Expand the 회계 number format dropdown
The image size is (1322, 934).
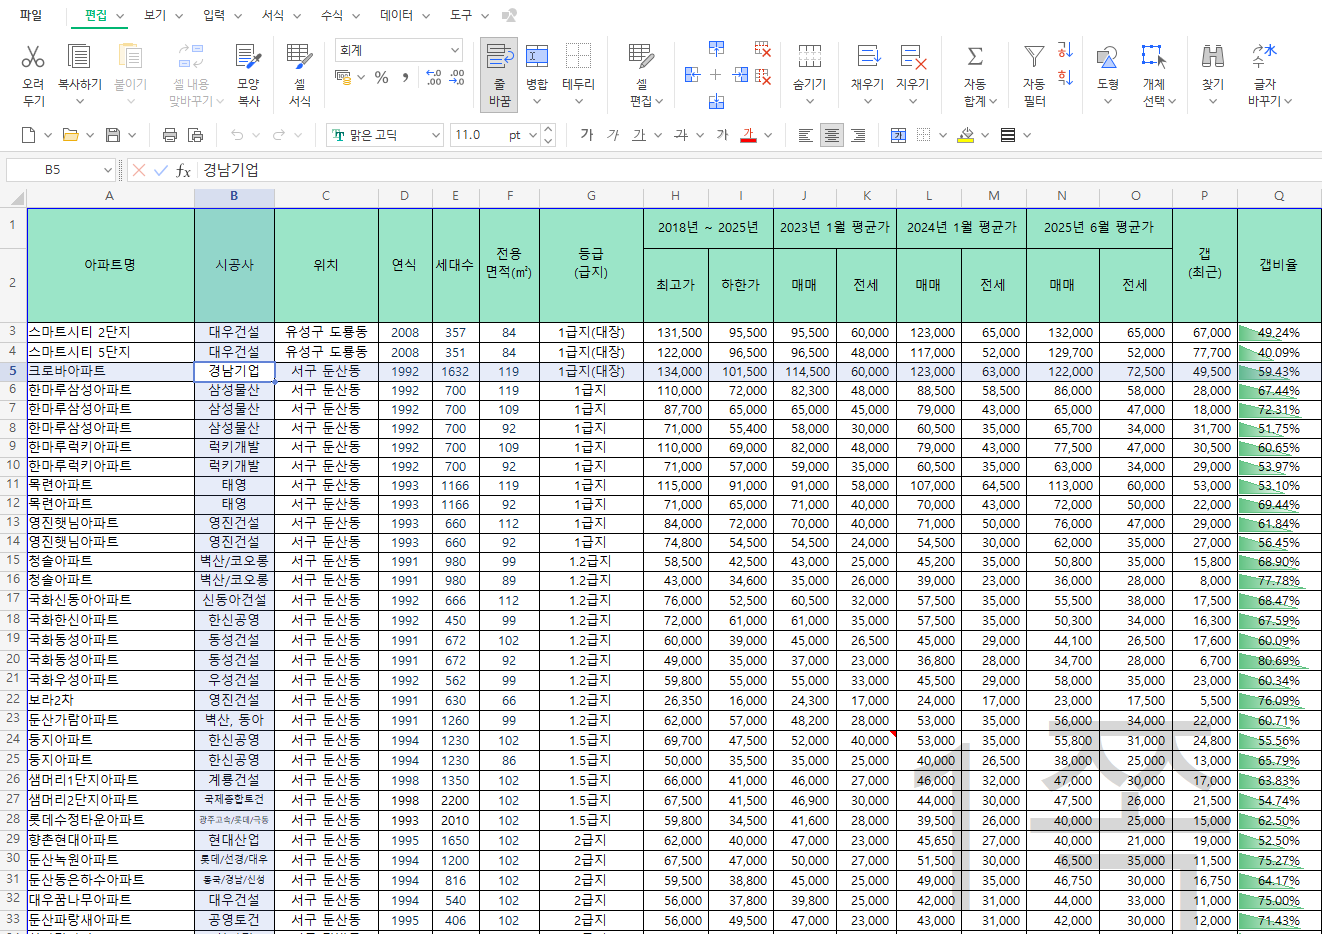(x=454, y=50)
